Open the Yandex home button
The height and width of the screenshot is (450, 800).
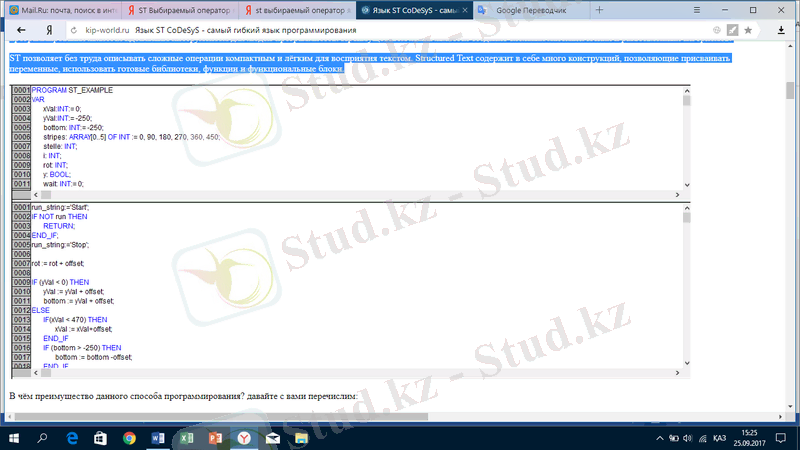click(x=49, y=30)
